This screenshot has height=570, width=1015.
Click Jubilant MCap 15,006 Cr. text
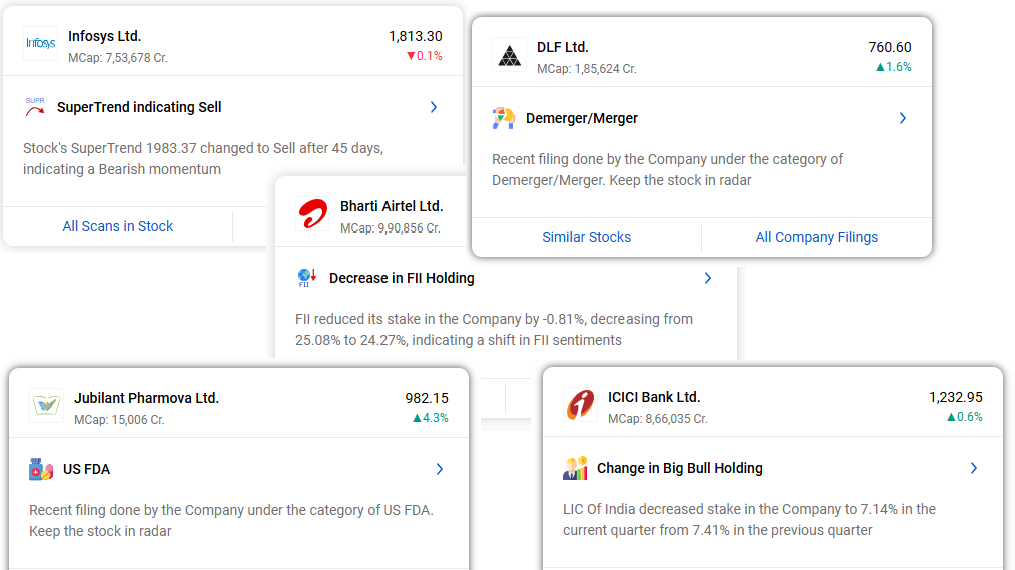[x=119, y=420]
